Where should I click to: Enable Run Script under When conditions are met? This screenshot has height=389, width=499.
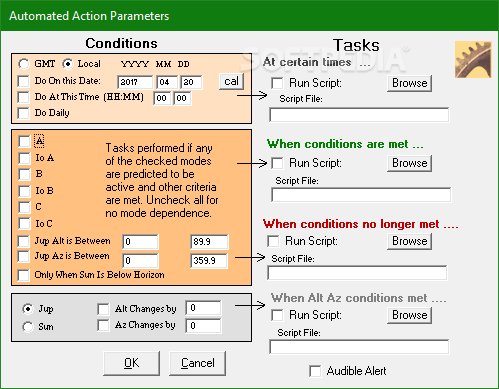tap(277, 163)
